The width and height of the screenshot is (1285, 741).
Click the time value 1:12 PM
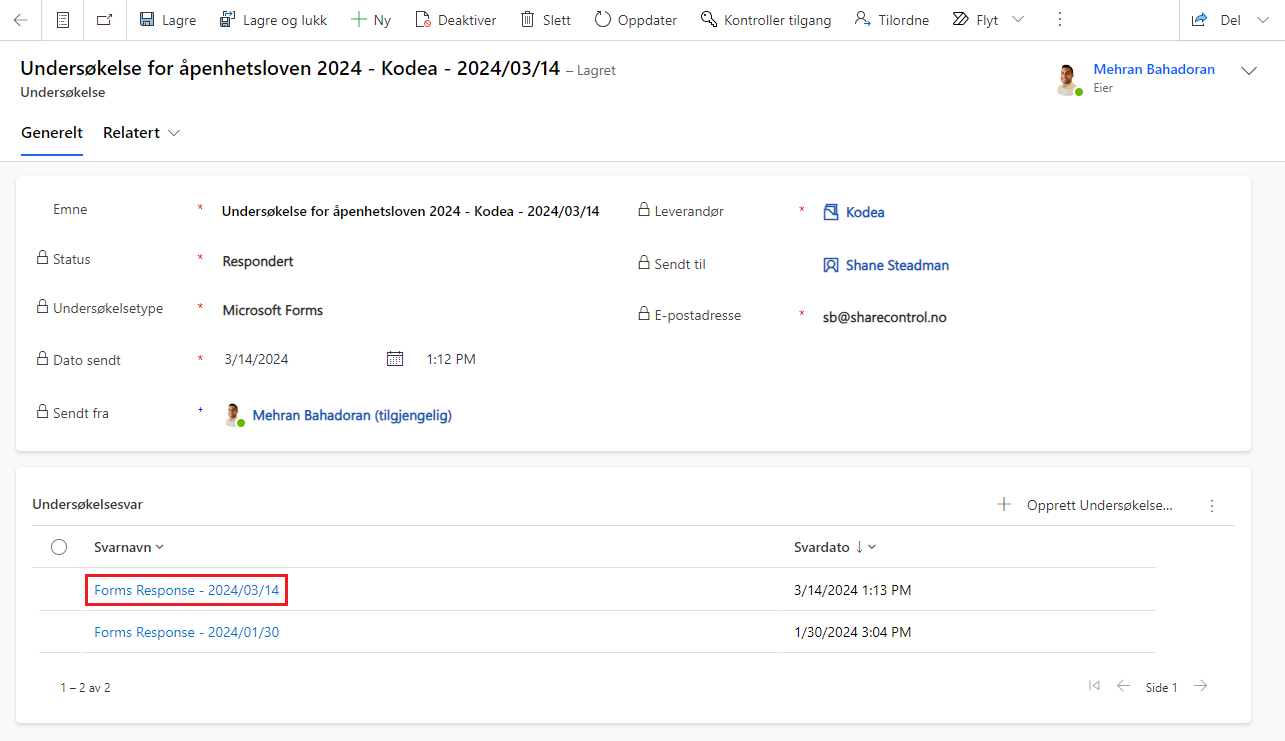pyautogui.click(x=451, y=359)
